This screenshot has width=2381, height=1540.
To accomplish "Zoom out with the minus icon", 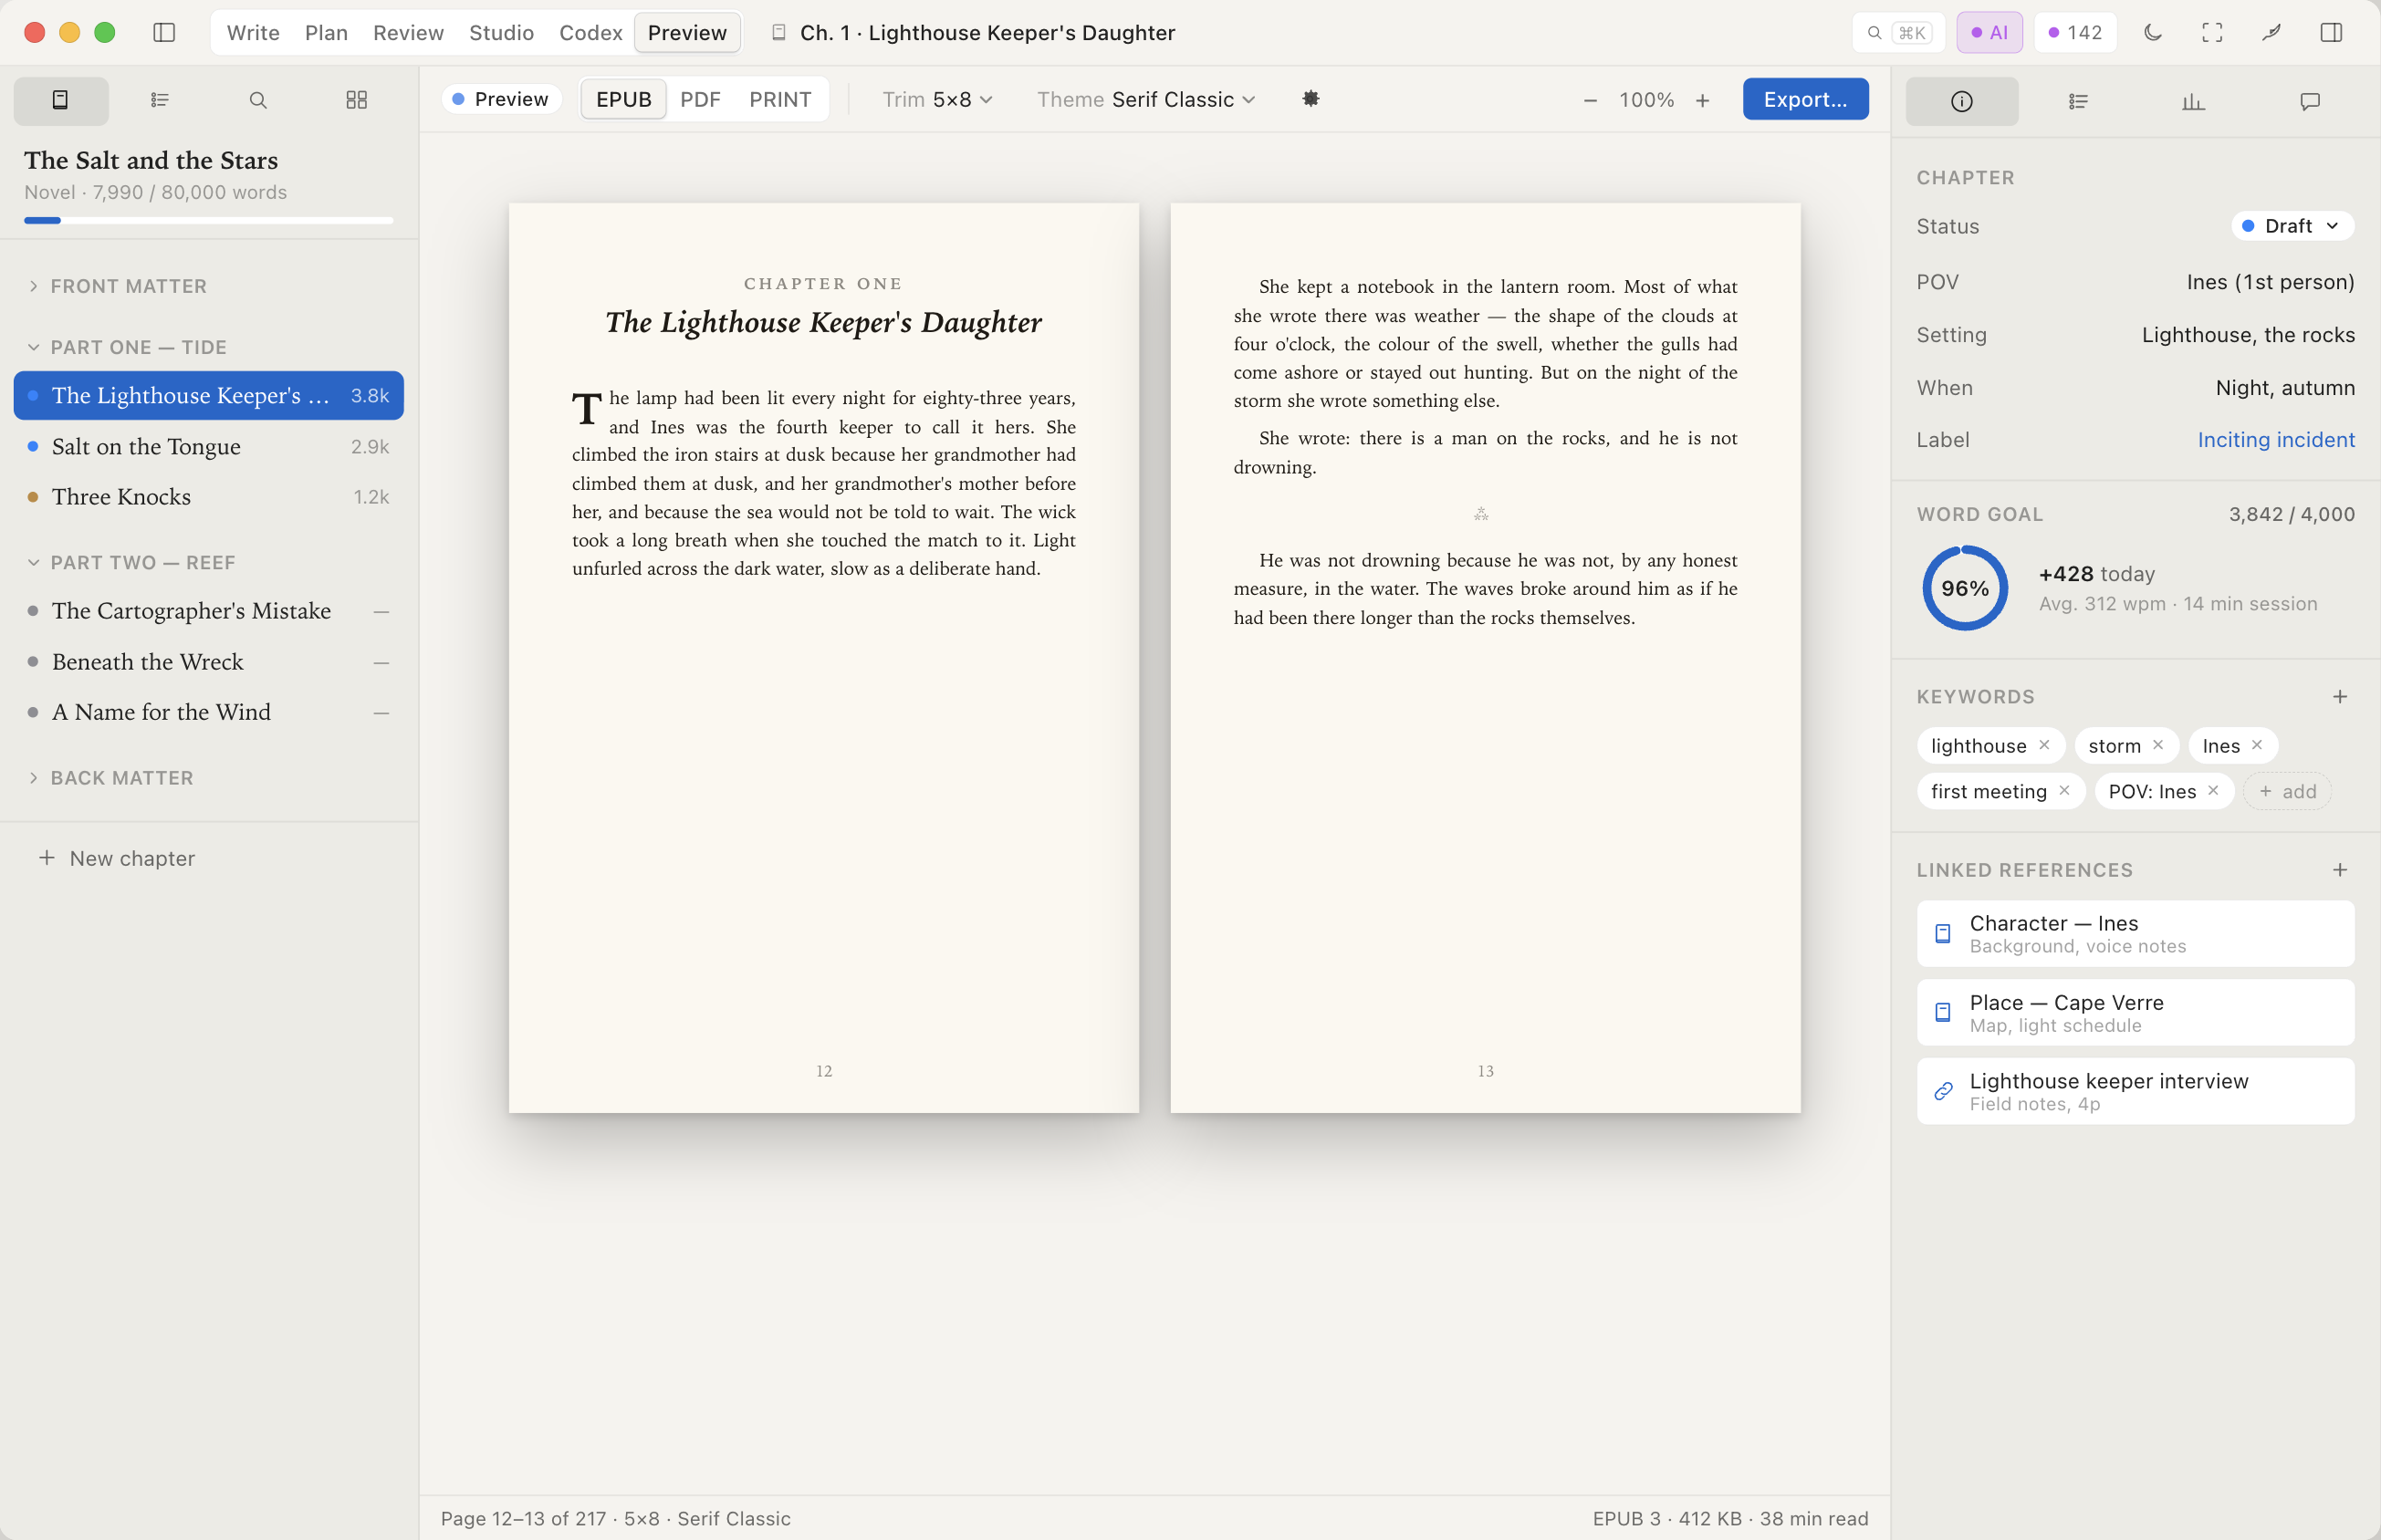I will [x=1590, y=100].
